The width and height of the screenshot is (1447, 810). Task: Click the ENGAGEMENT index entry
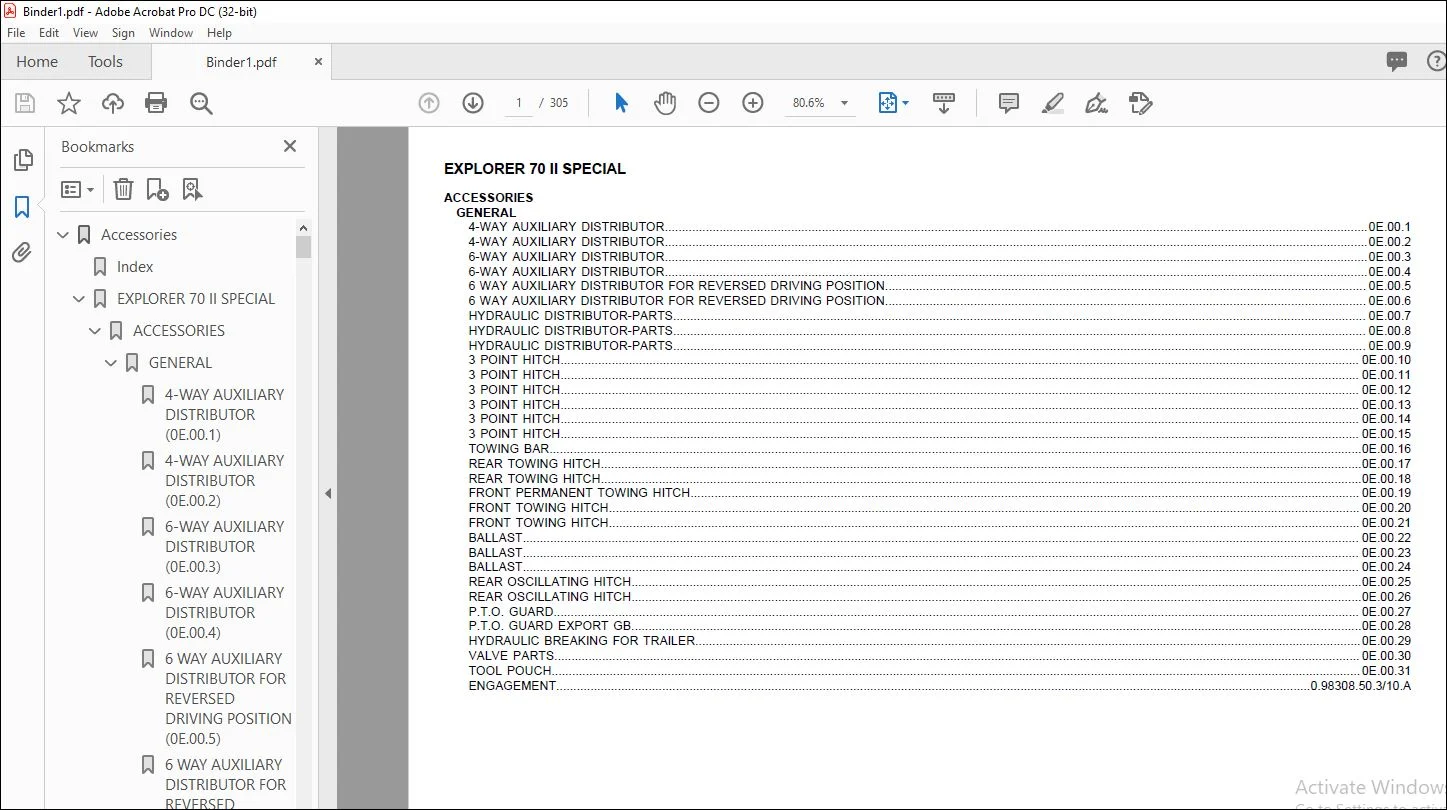pyautogui.click(x=512, y=686)
